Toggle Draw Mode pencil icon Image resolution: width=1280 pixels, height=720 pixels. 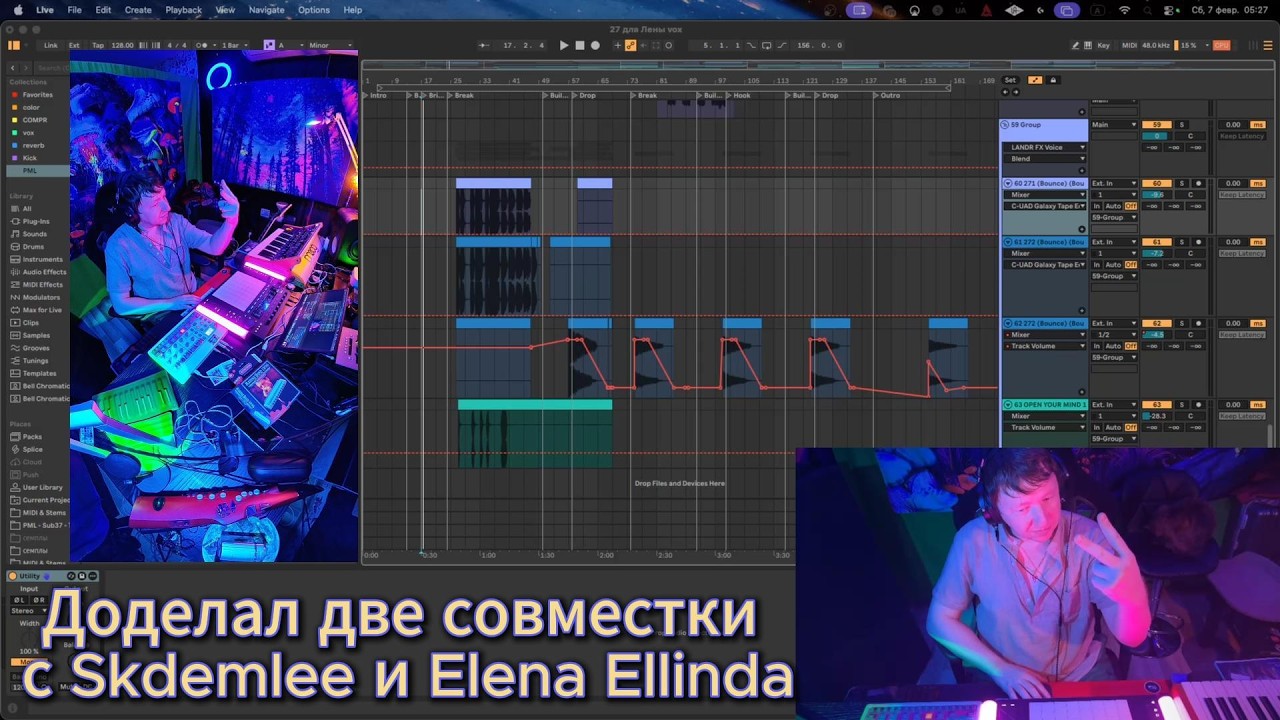[1075, 45]
